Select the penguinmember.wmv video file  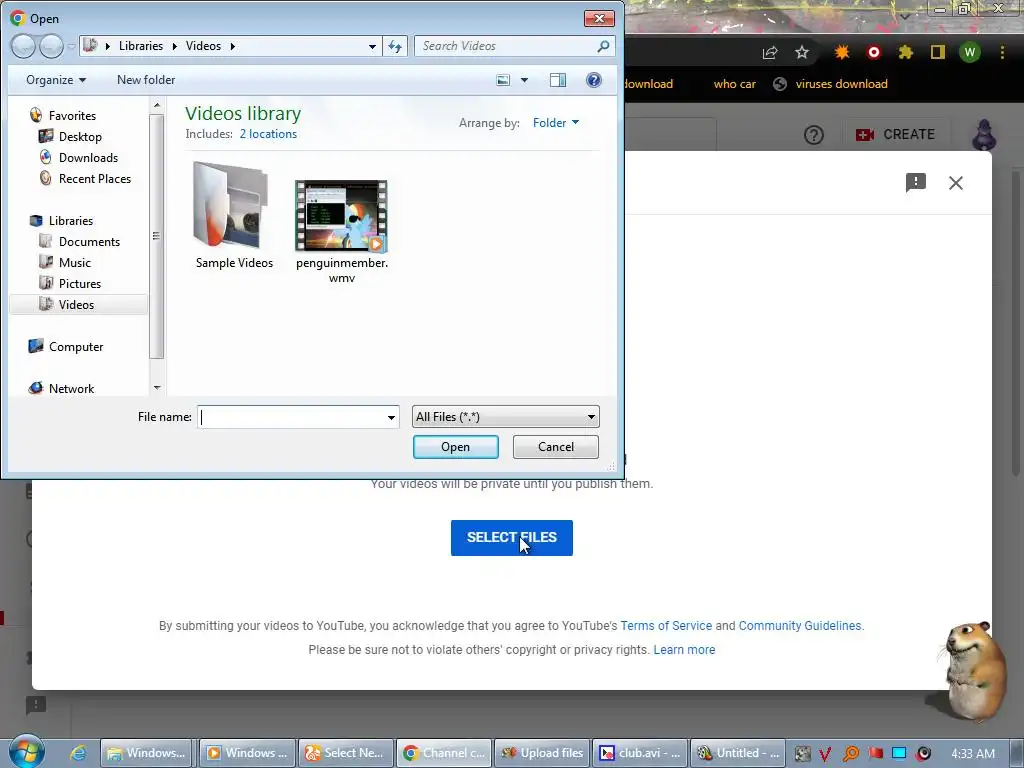(342, 232)
